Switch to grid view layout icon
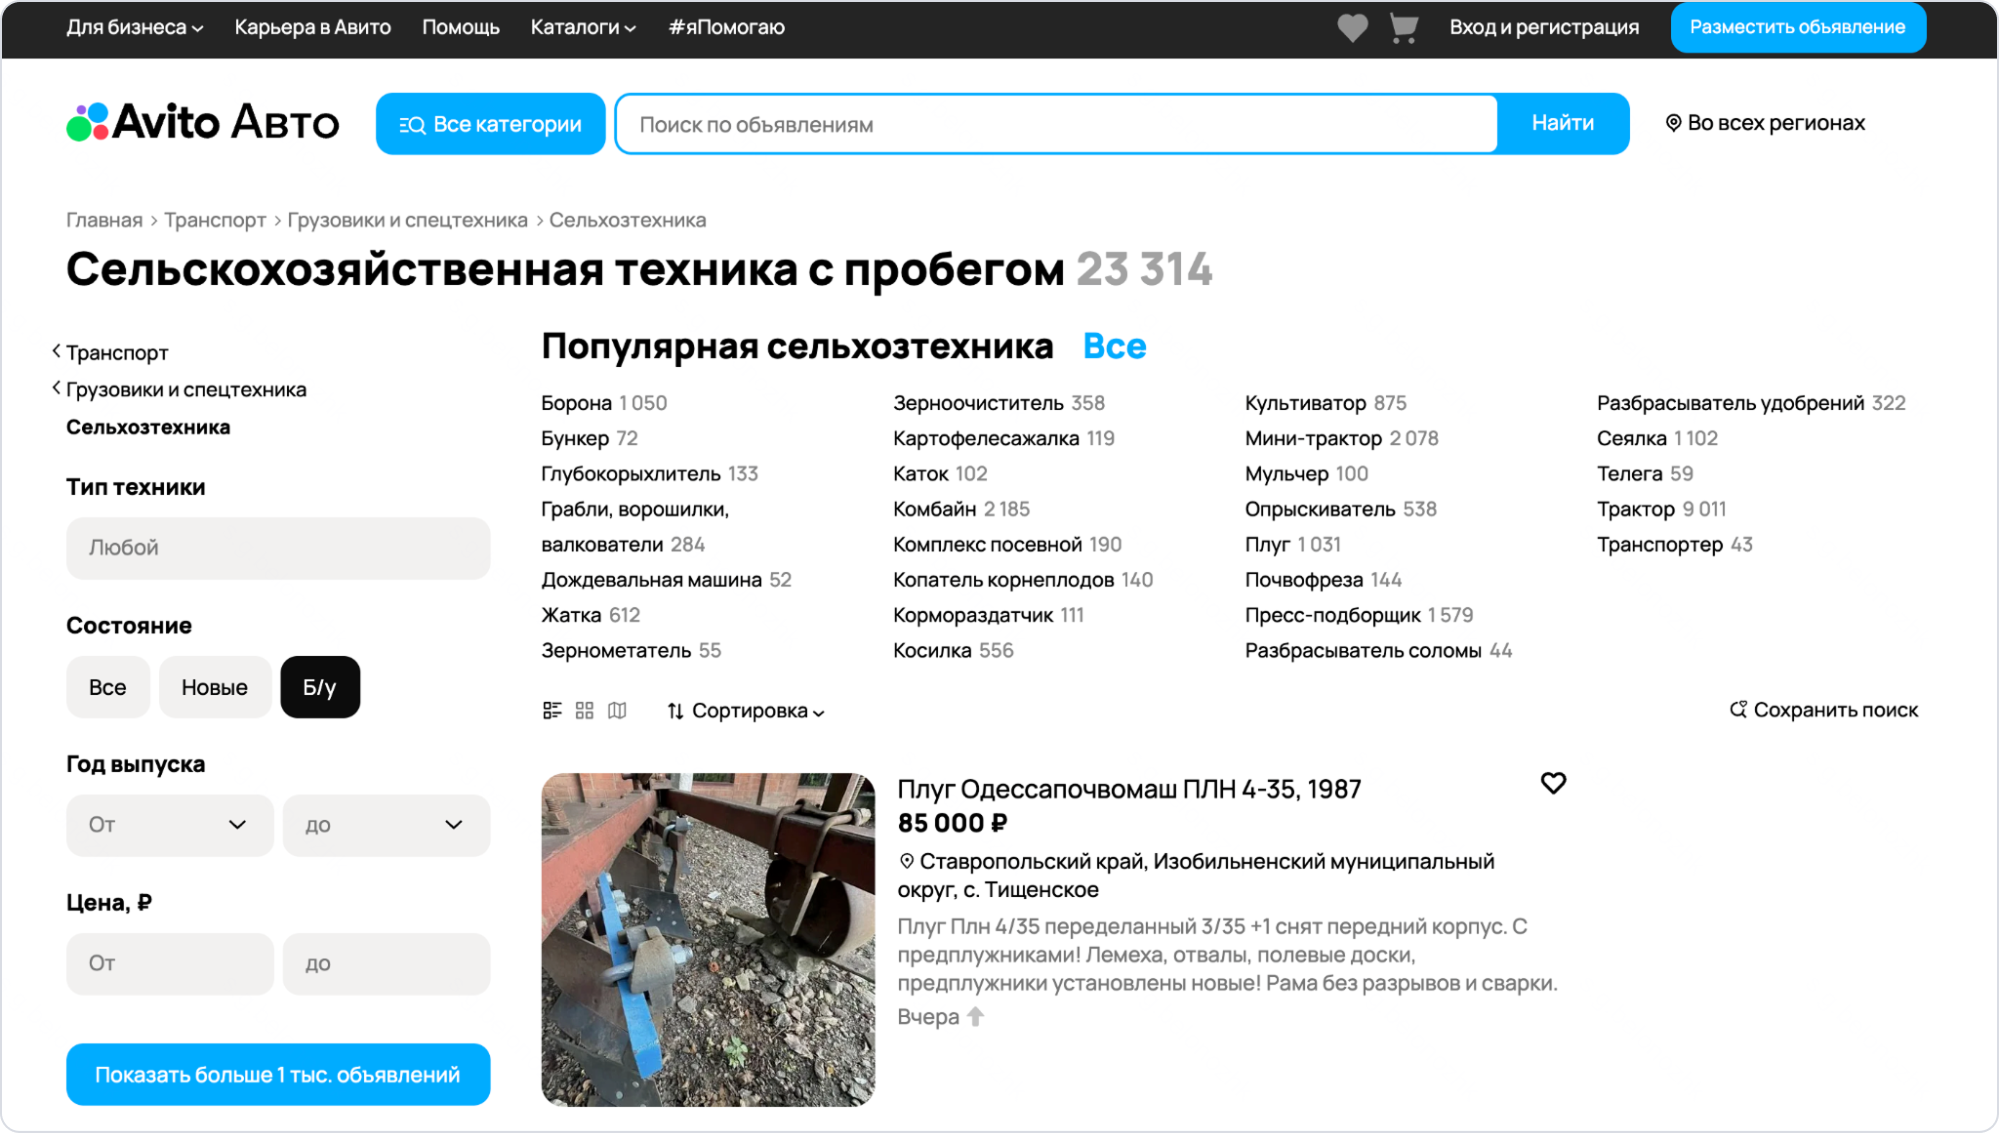 [585, 710]
